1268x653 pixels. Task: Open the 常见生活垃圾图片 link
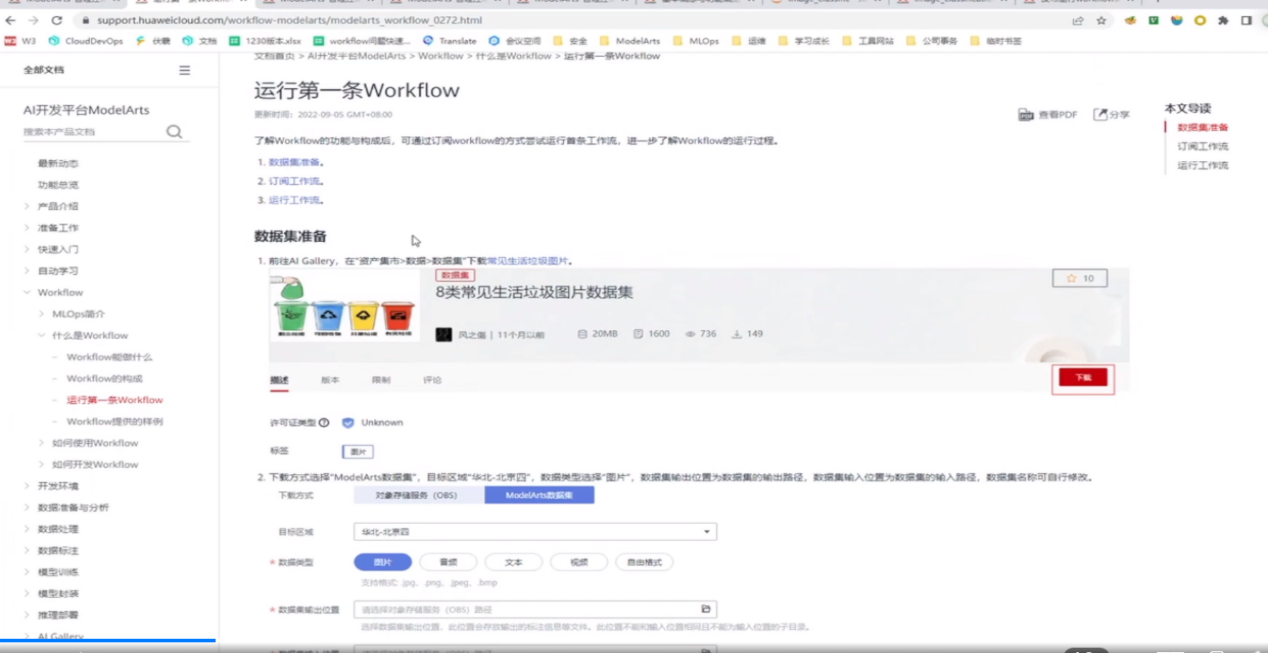(527, 261)
